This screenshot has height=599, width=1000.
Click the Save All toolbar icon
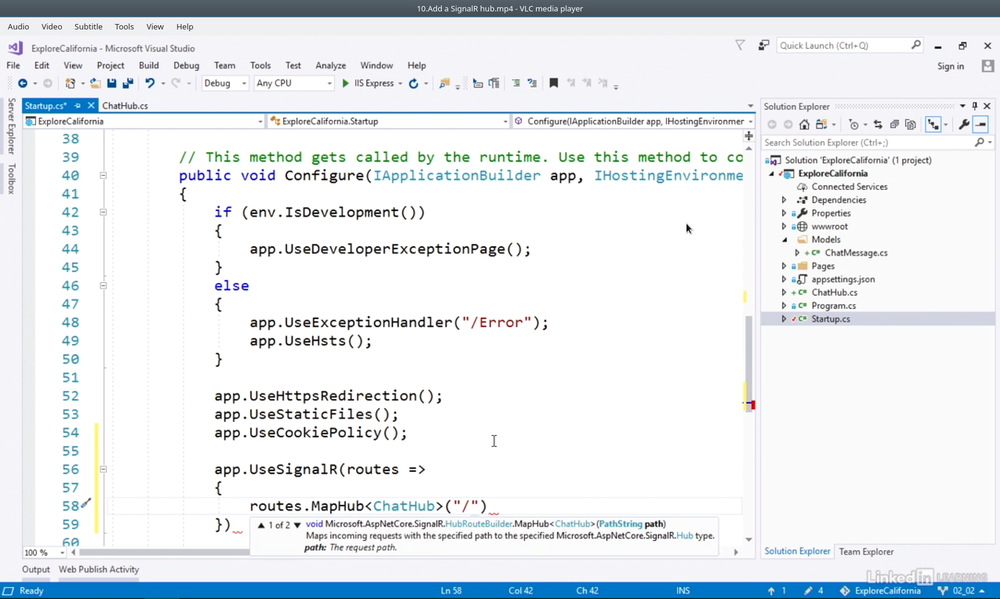(128, 84)
